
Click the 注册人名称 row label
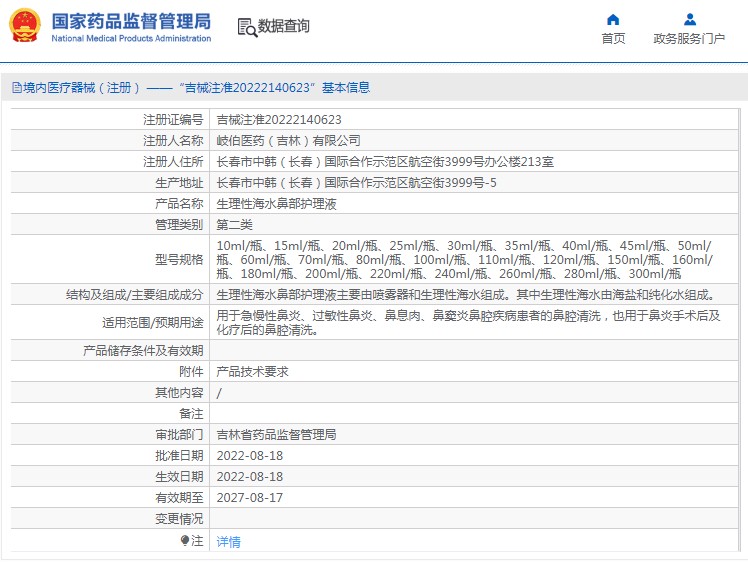[x=173, y=141]
